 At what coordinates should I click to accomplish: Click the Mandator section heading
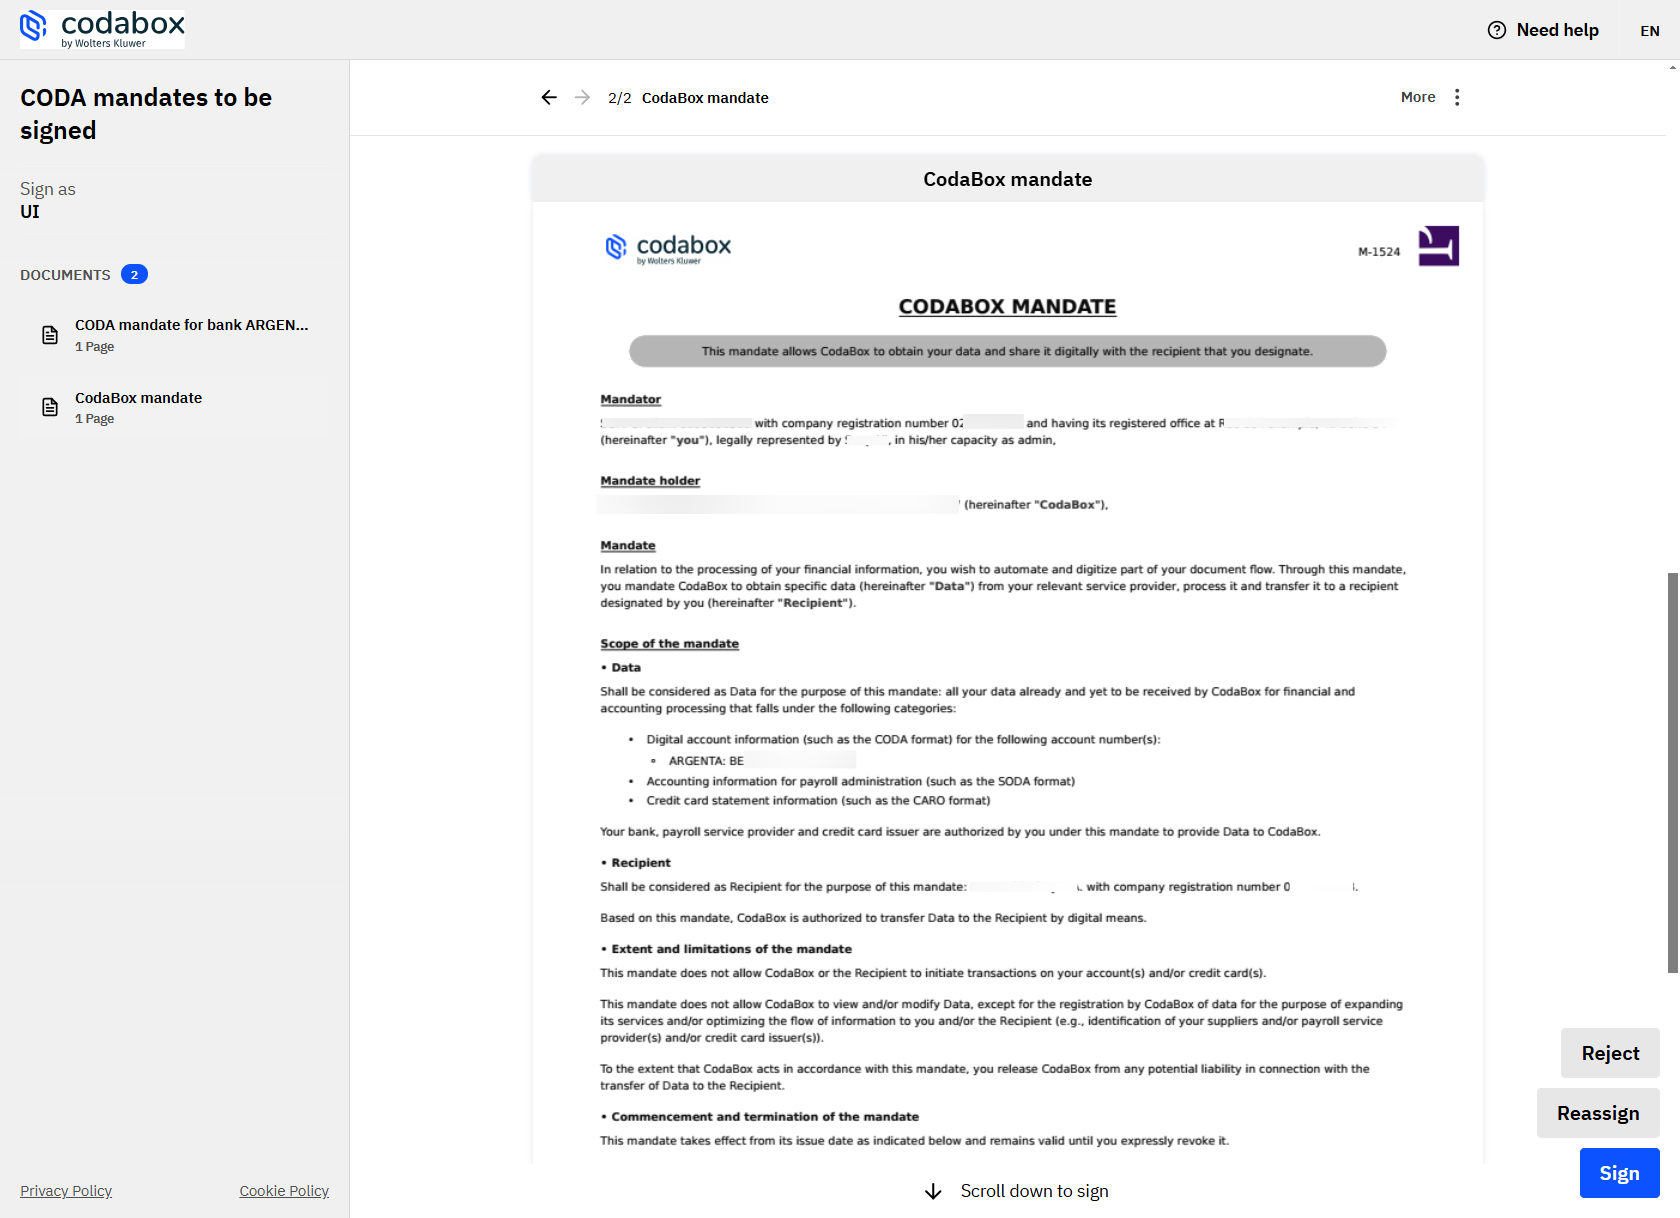630,399
